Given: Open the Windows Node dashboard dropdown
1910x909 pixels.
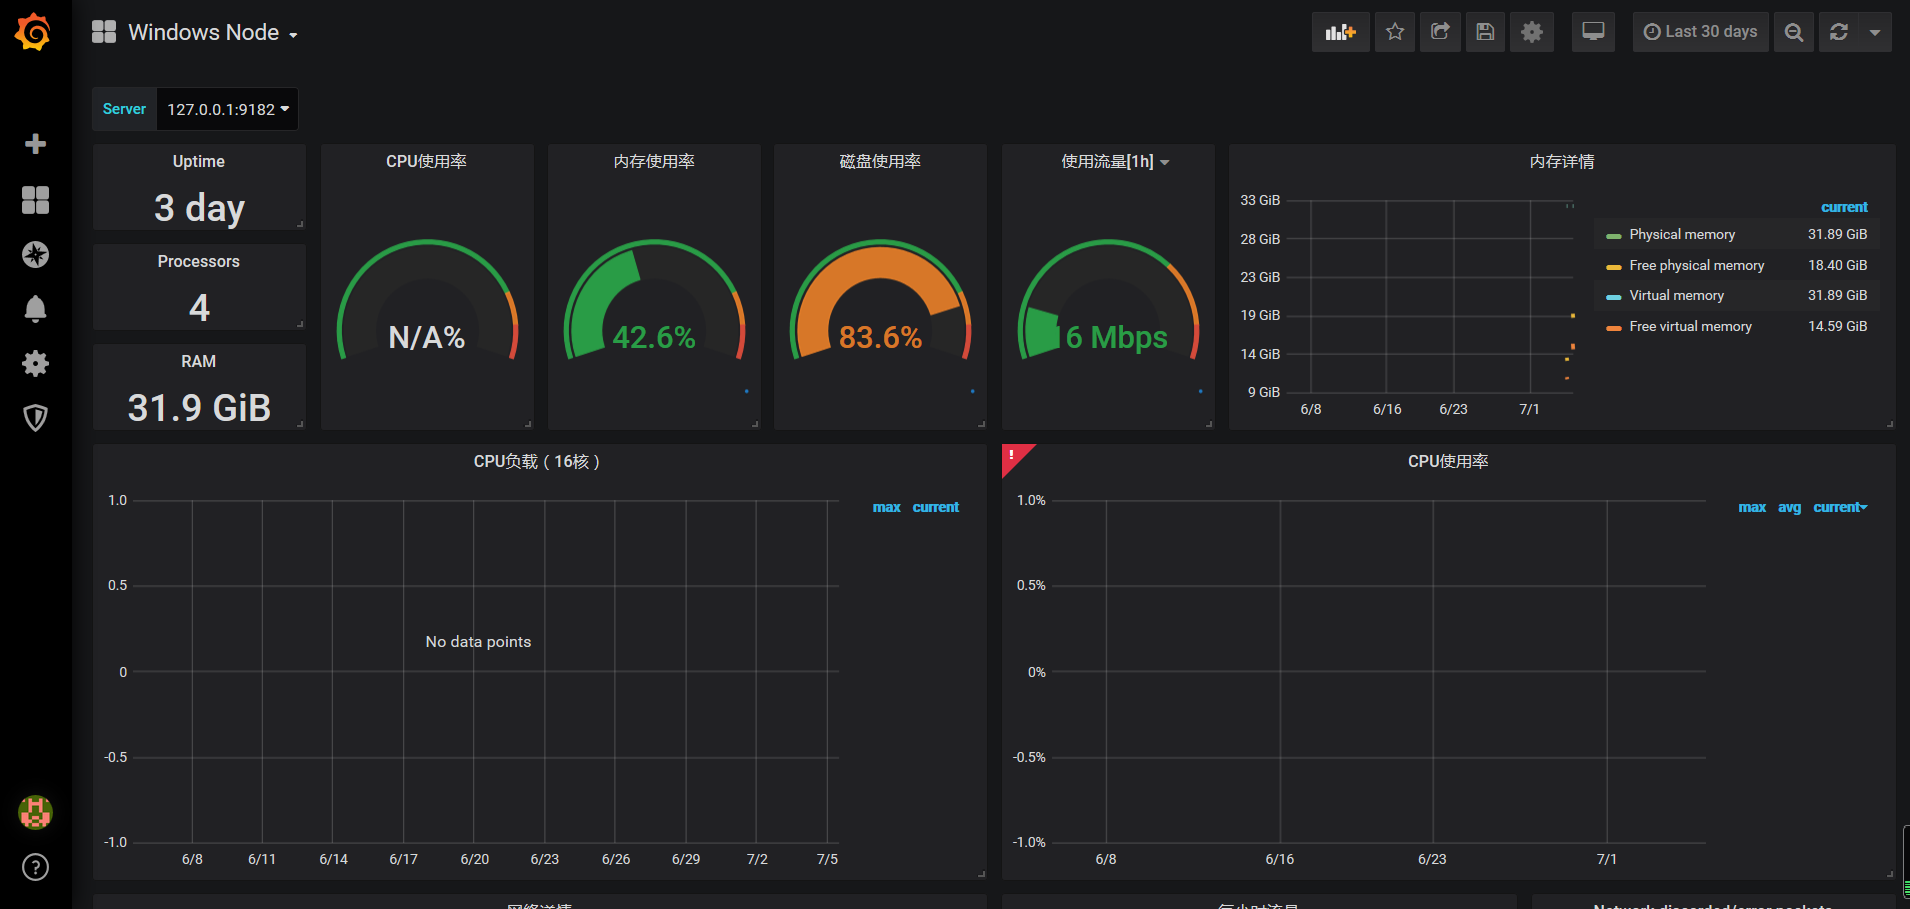Looking at the screenshot, I should (204, 31).
